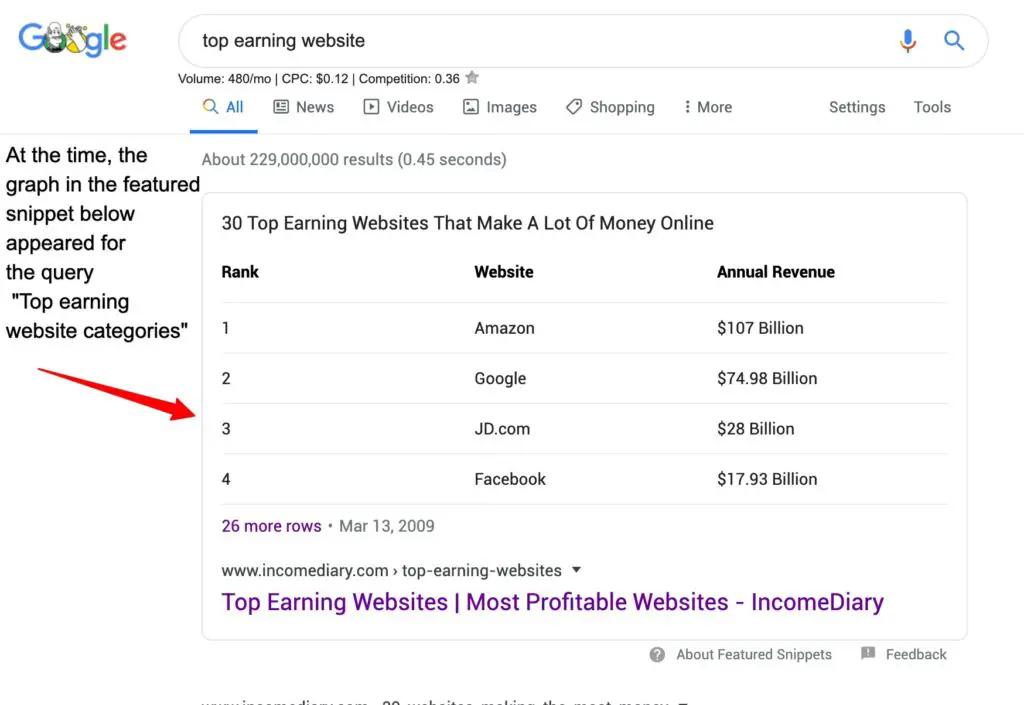Click the Facebook table cell

(509, 479)
